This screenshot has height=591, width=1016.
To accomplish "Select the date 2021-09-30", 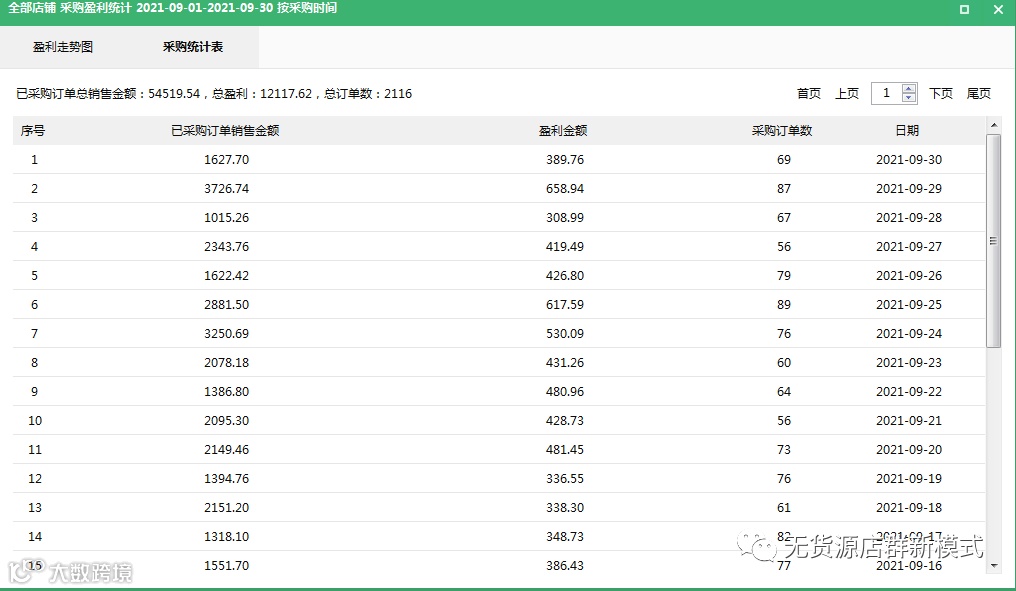I will (x=909, y=159).
